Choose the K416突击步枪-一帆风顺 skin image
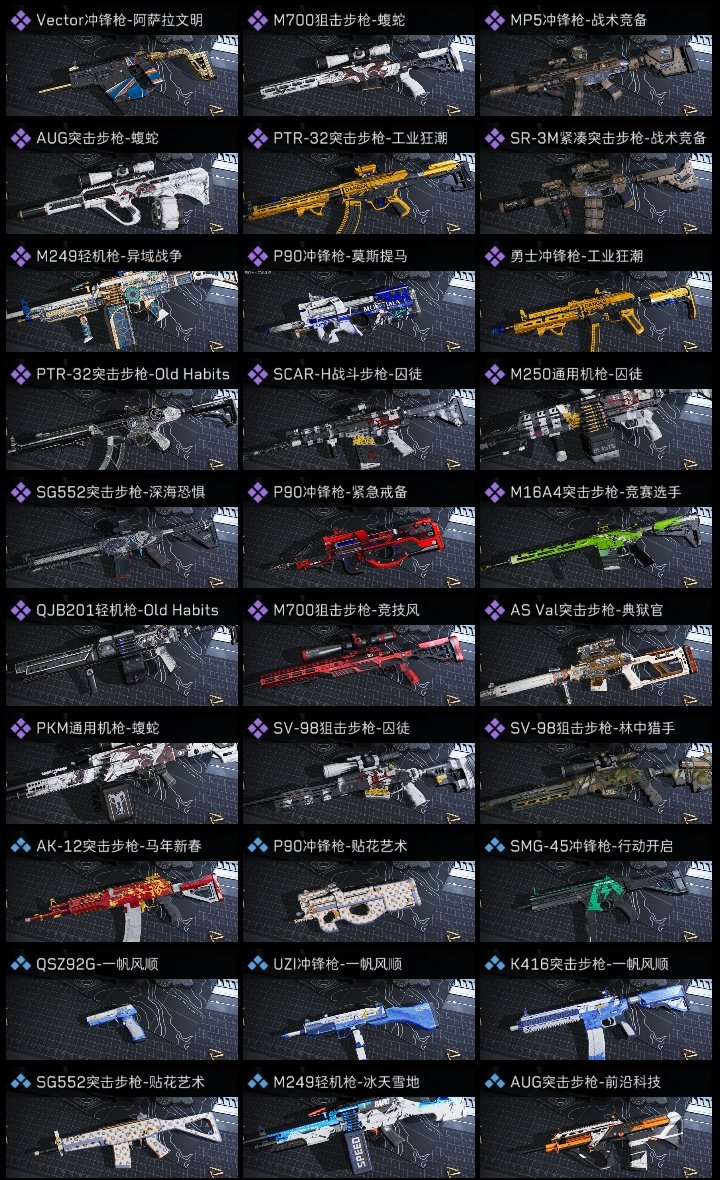720x1180 pixels. [x=596, y=1019]
